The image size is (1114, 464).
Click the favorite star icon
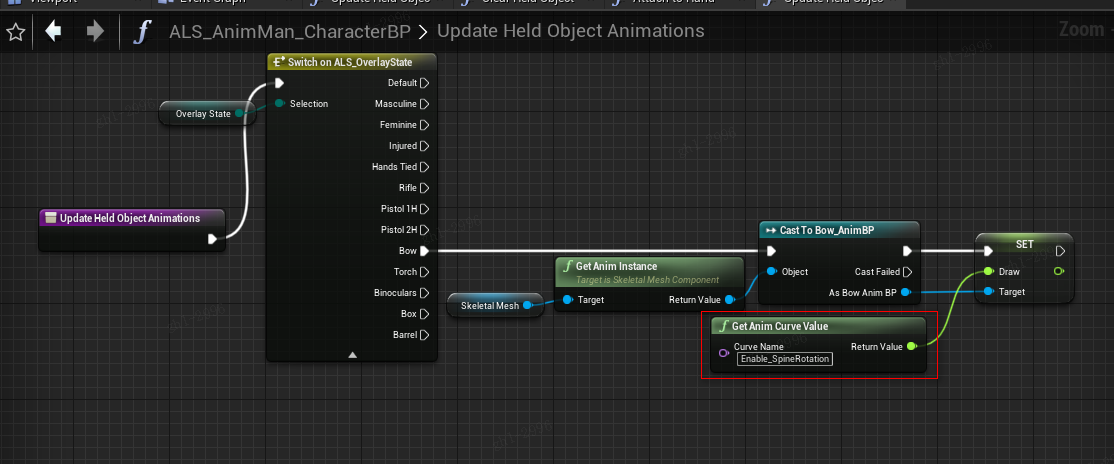pyautogui.click(x=15, y=32)
